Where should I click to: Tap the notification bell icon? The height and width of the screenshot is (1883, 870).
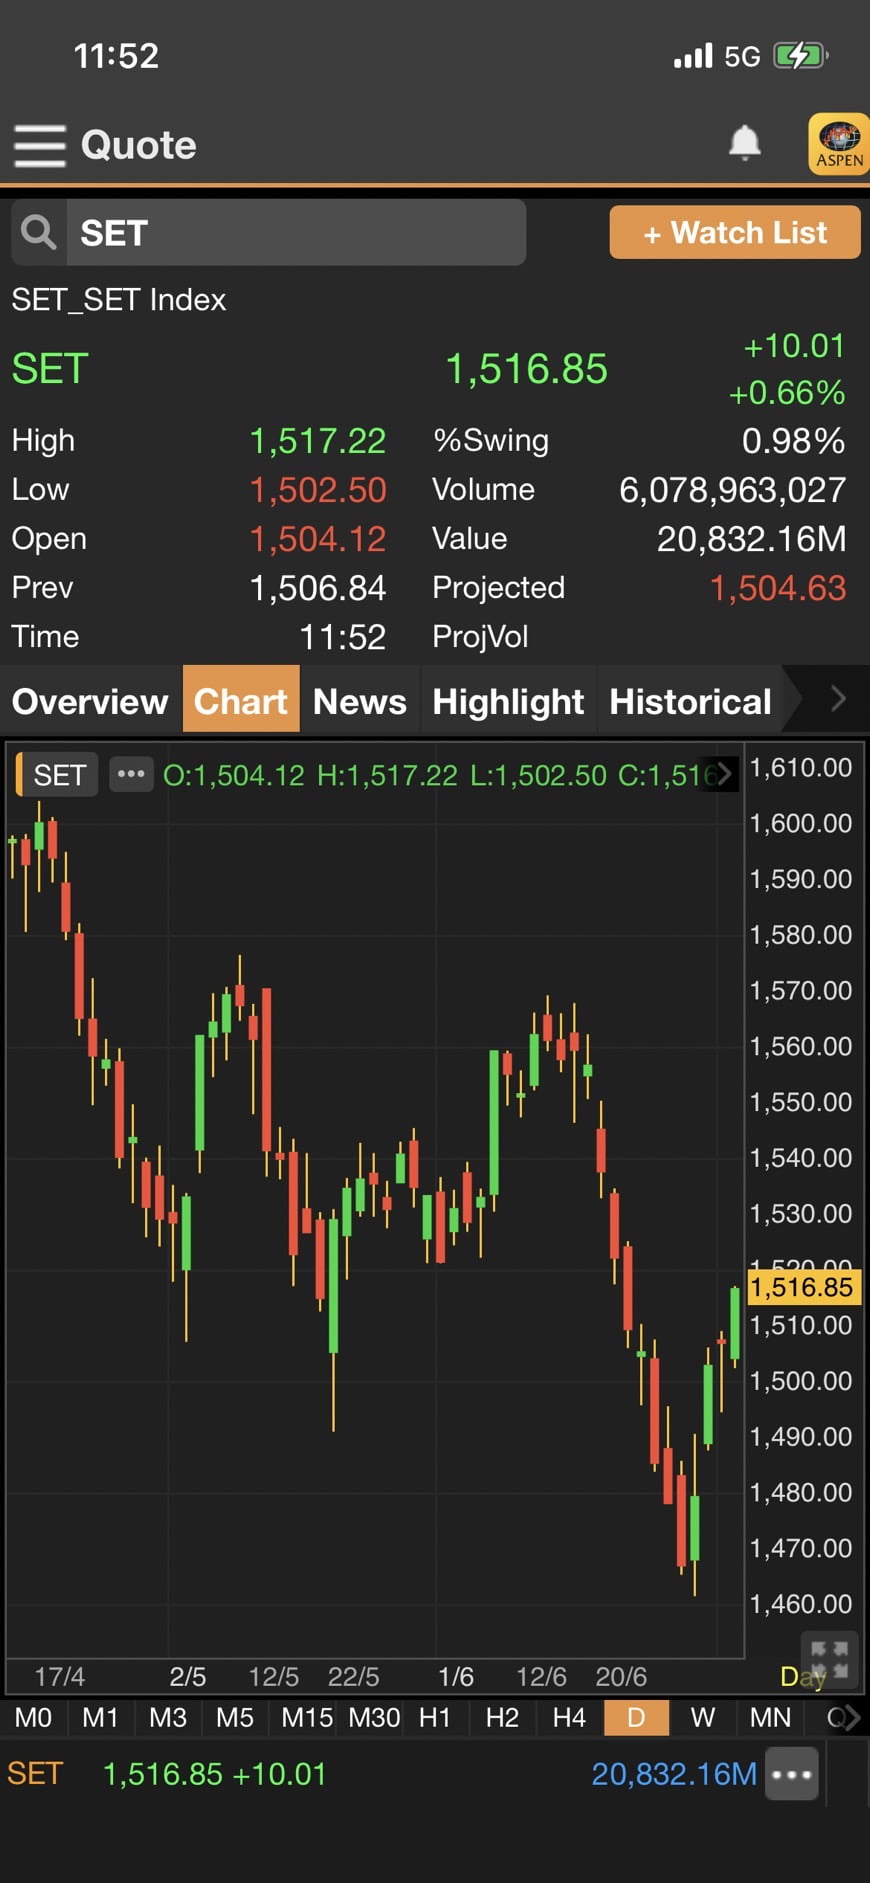pos(744,144)
